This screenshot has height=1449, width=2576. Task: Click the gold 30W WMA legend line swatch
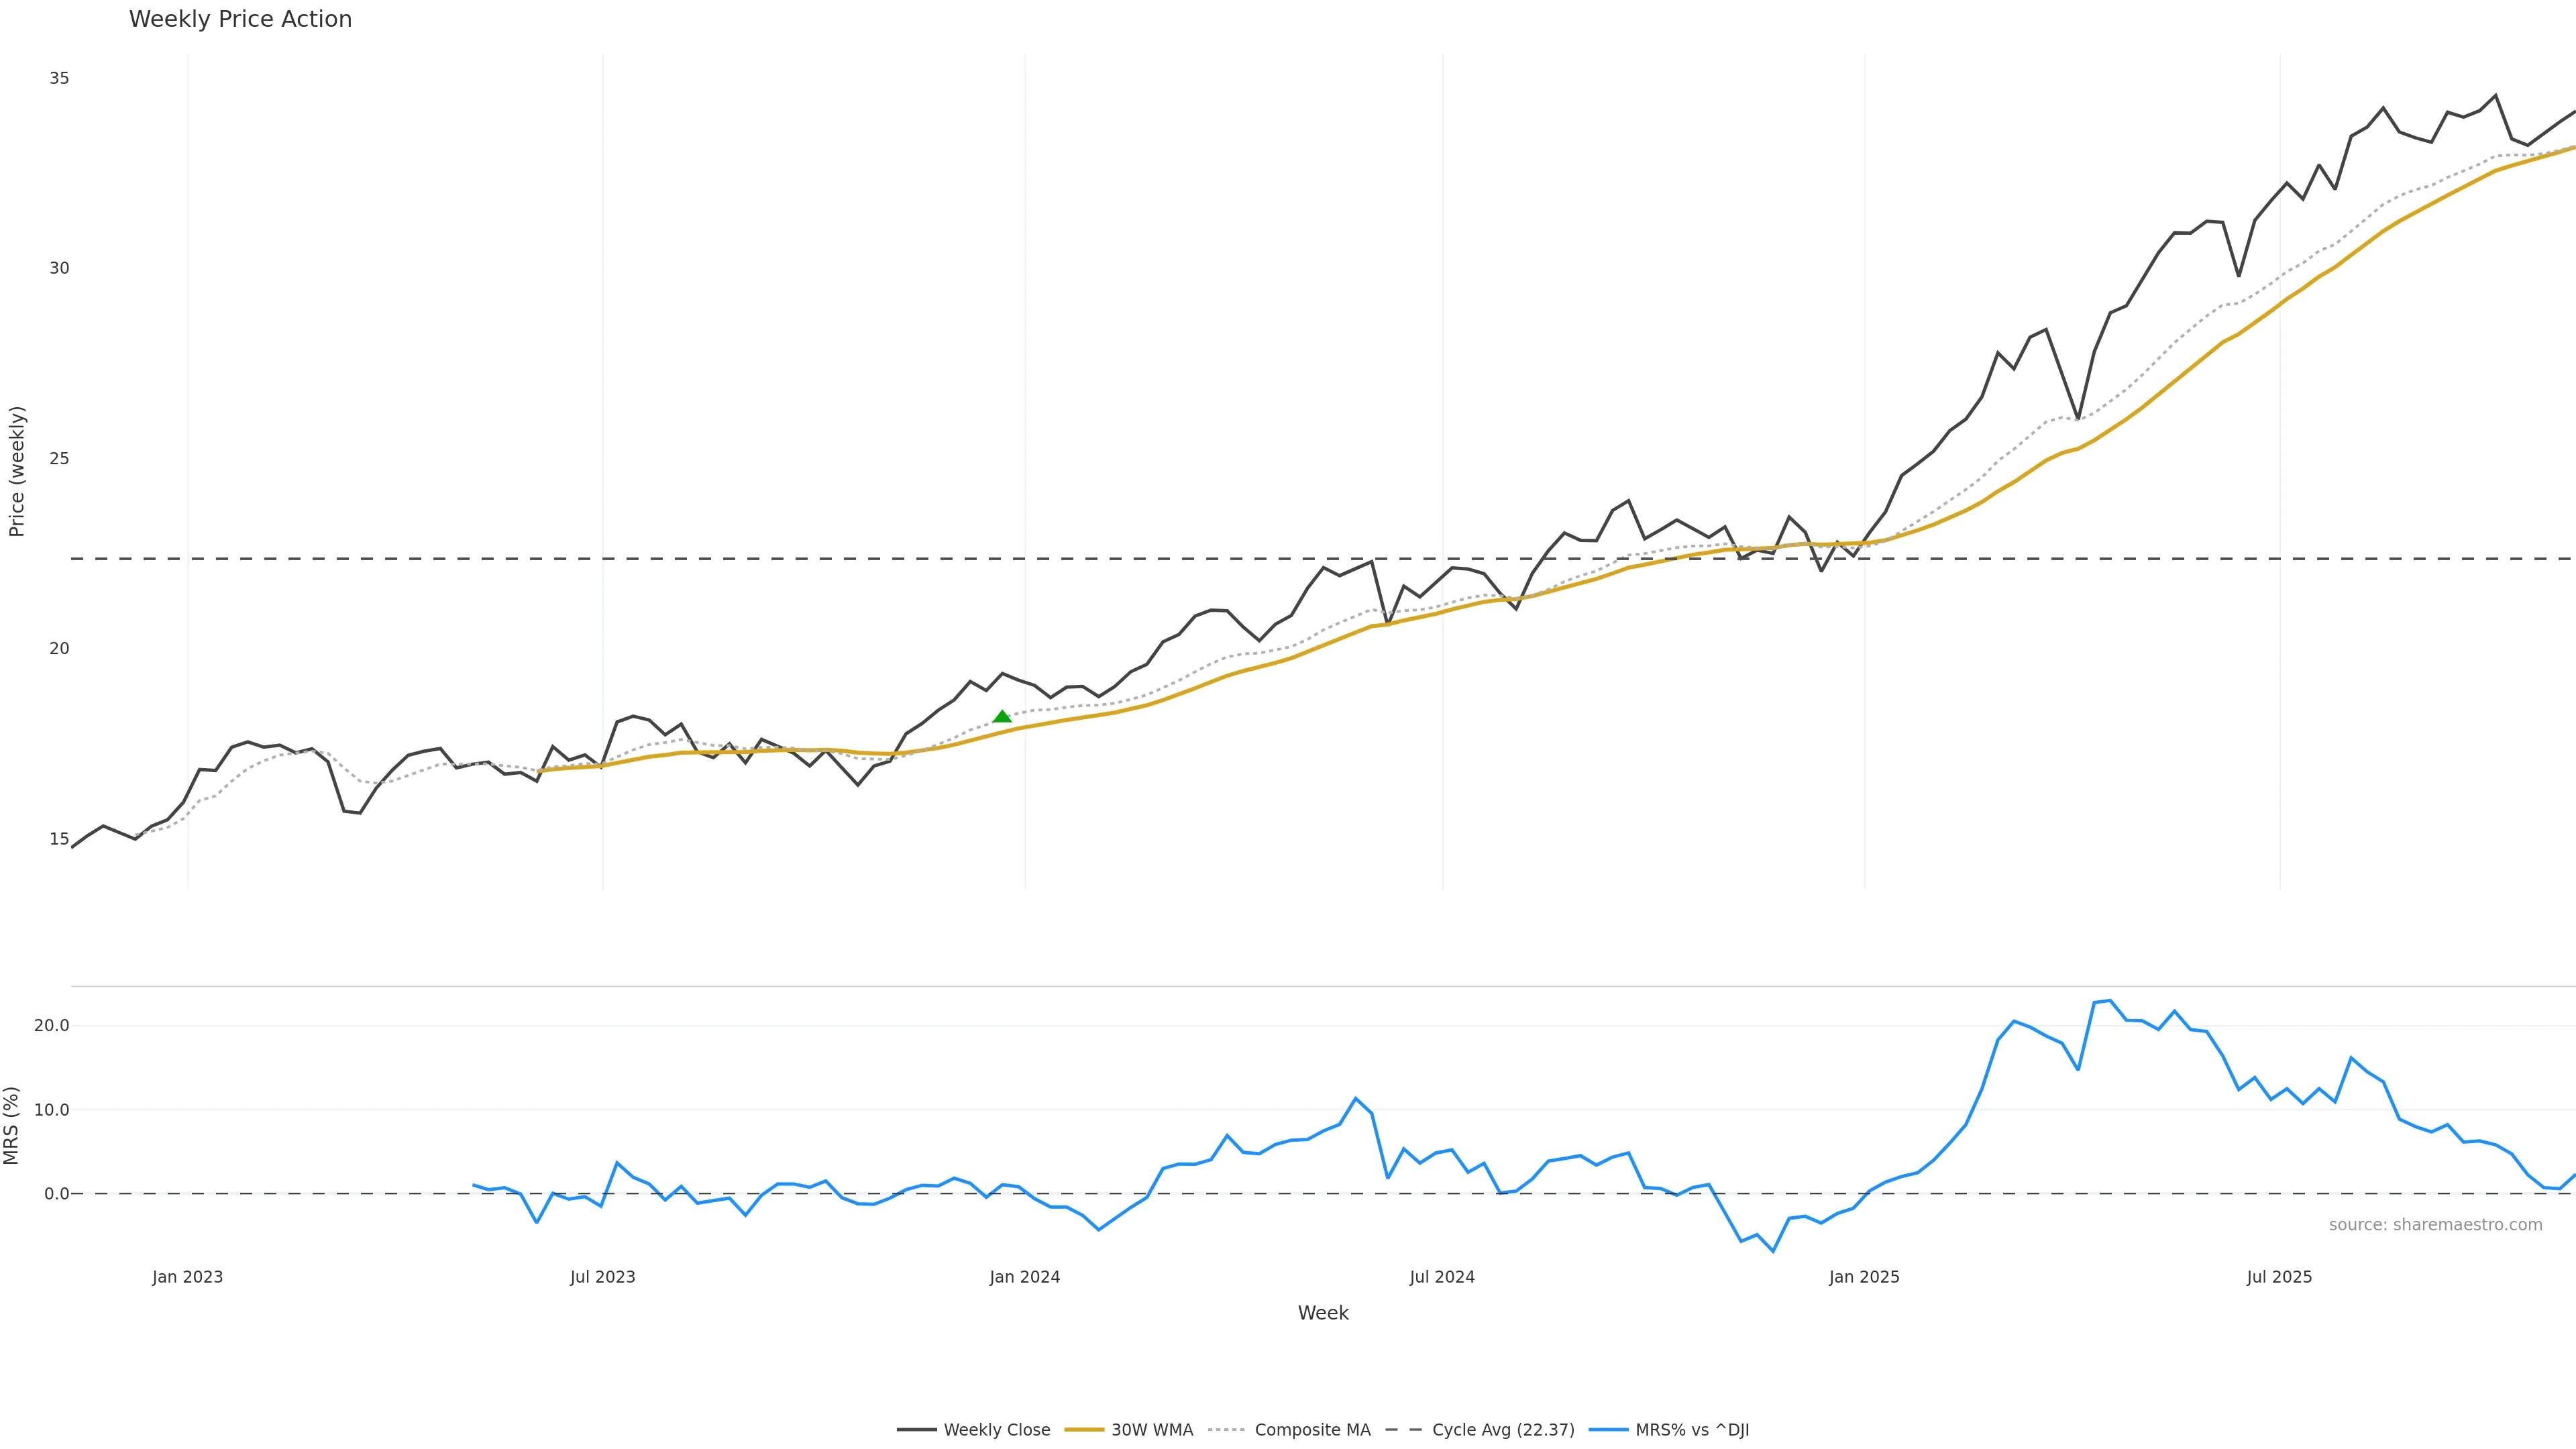[x=1084, y=1430]
